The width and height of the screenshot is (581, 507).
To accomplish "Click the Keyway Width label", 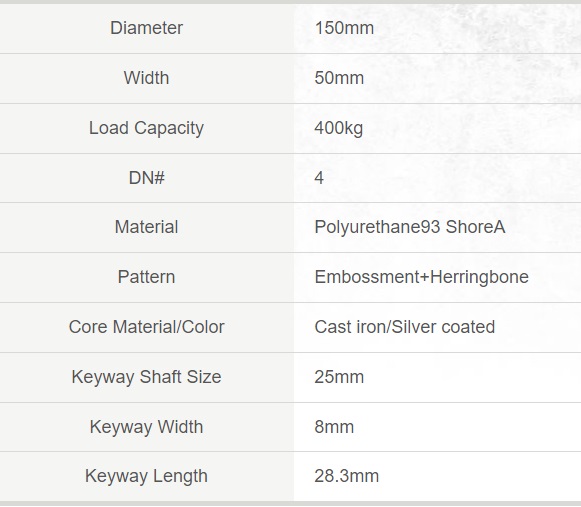I will [146, 427].
